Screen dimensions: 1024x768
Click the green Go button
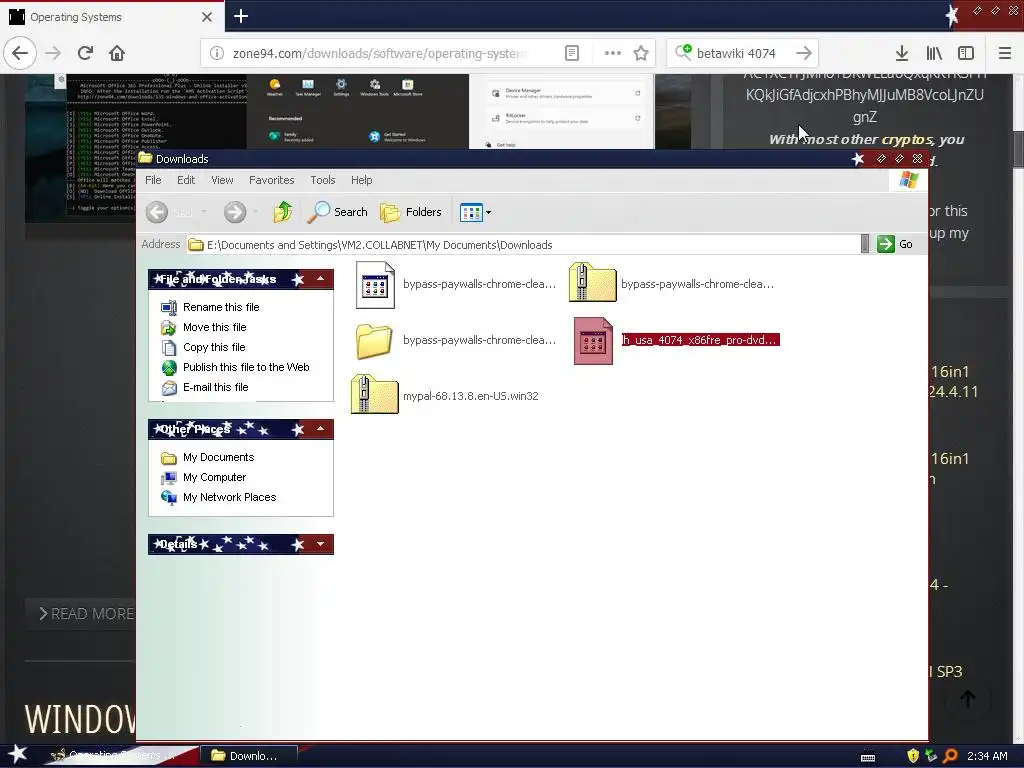[x=895, y=244]
